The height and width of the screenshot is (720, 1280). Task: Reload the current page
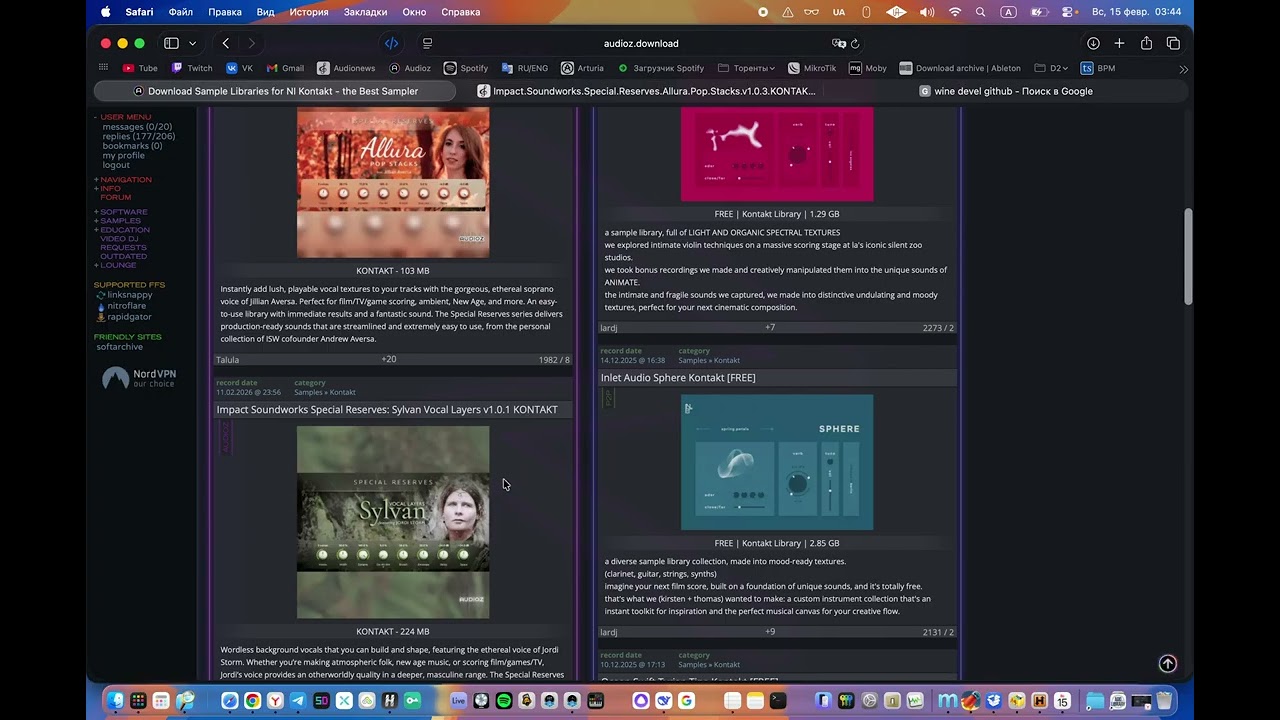click(856, 43)
